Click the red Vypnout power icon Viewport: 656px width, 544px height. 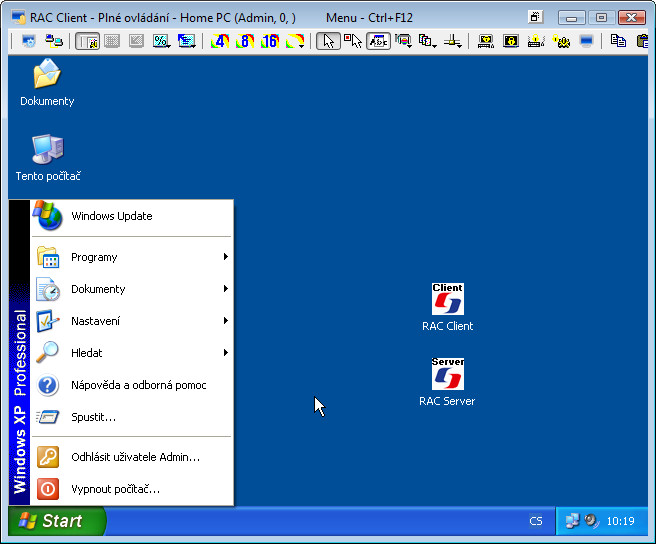48,489
